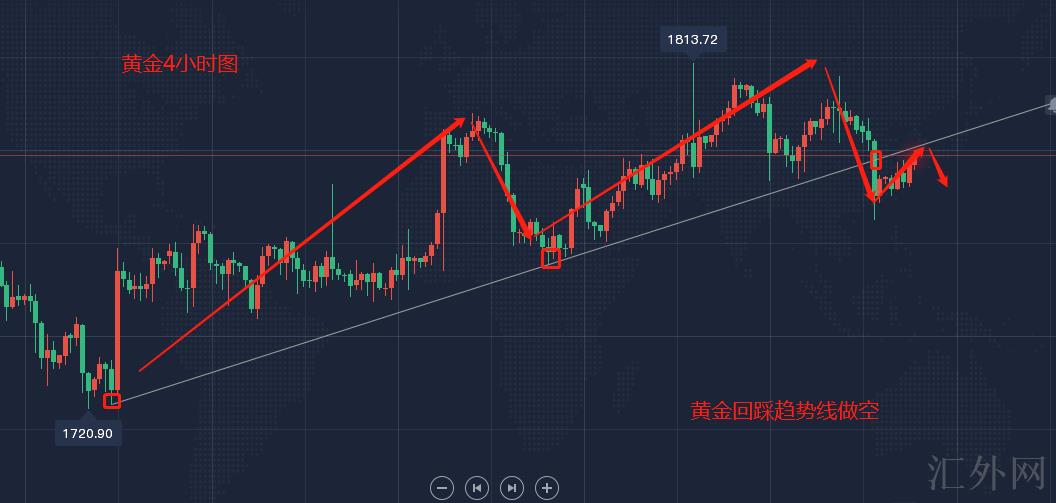
Task: Click the tall red candle at the first peak
Action: pyautogui.click(x=441, y=172)
